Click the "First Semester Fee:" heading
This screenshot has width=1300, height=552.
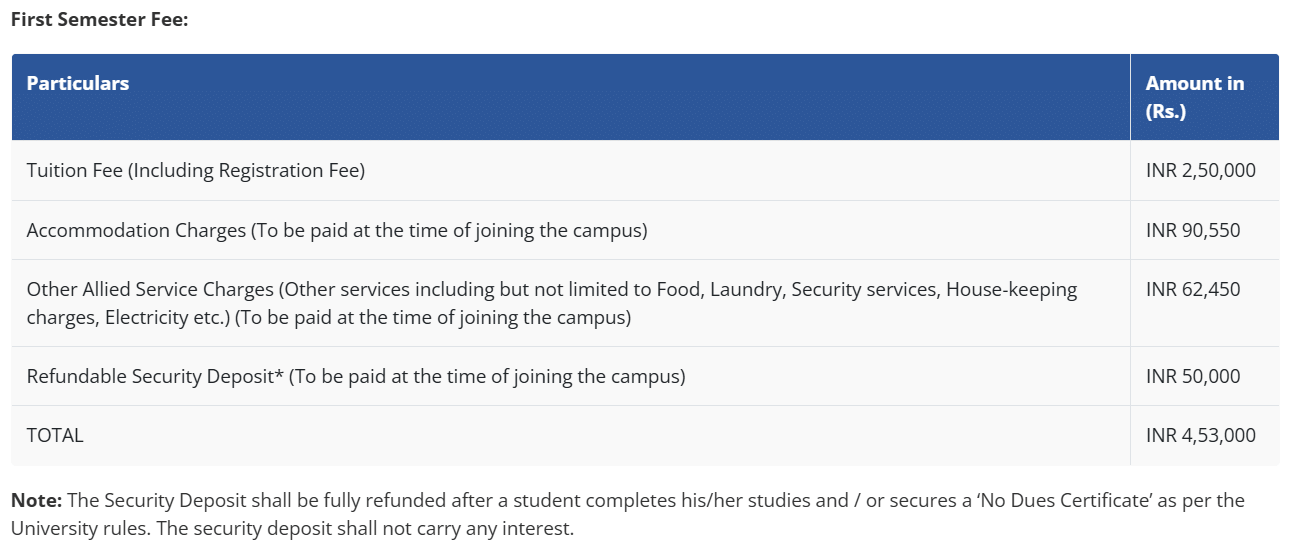click(x=99, y=19)
